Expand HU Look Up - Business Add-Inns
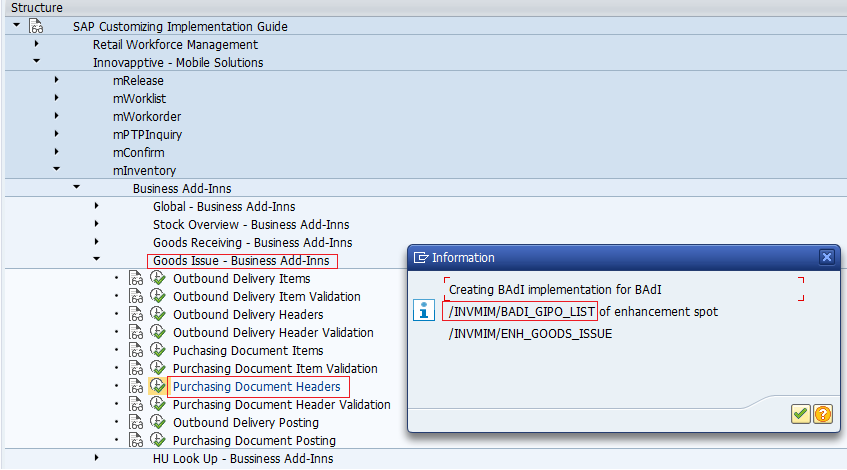This screenshot has height=470, width=847. click(97, 458)
